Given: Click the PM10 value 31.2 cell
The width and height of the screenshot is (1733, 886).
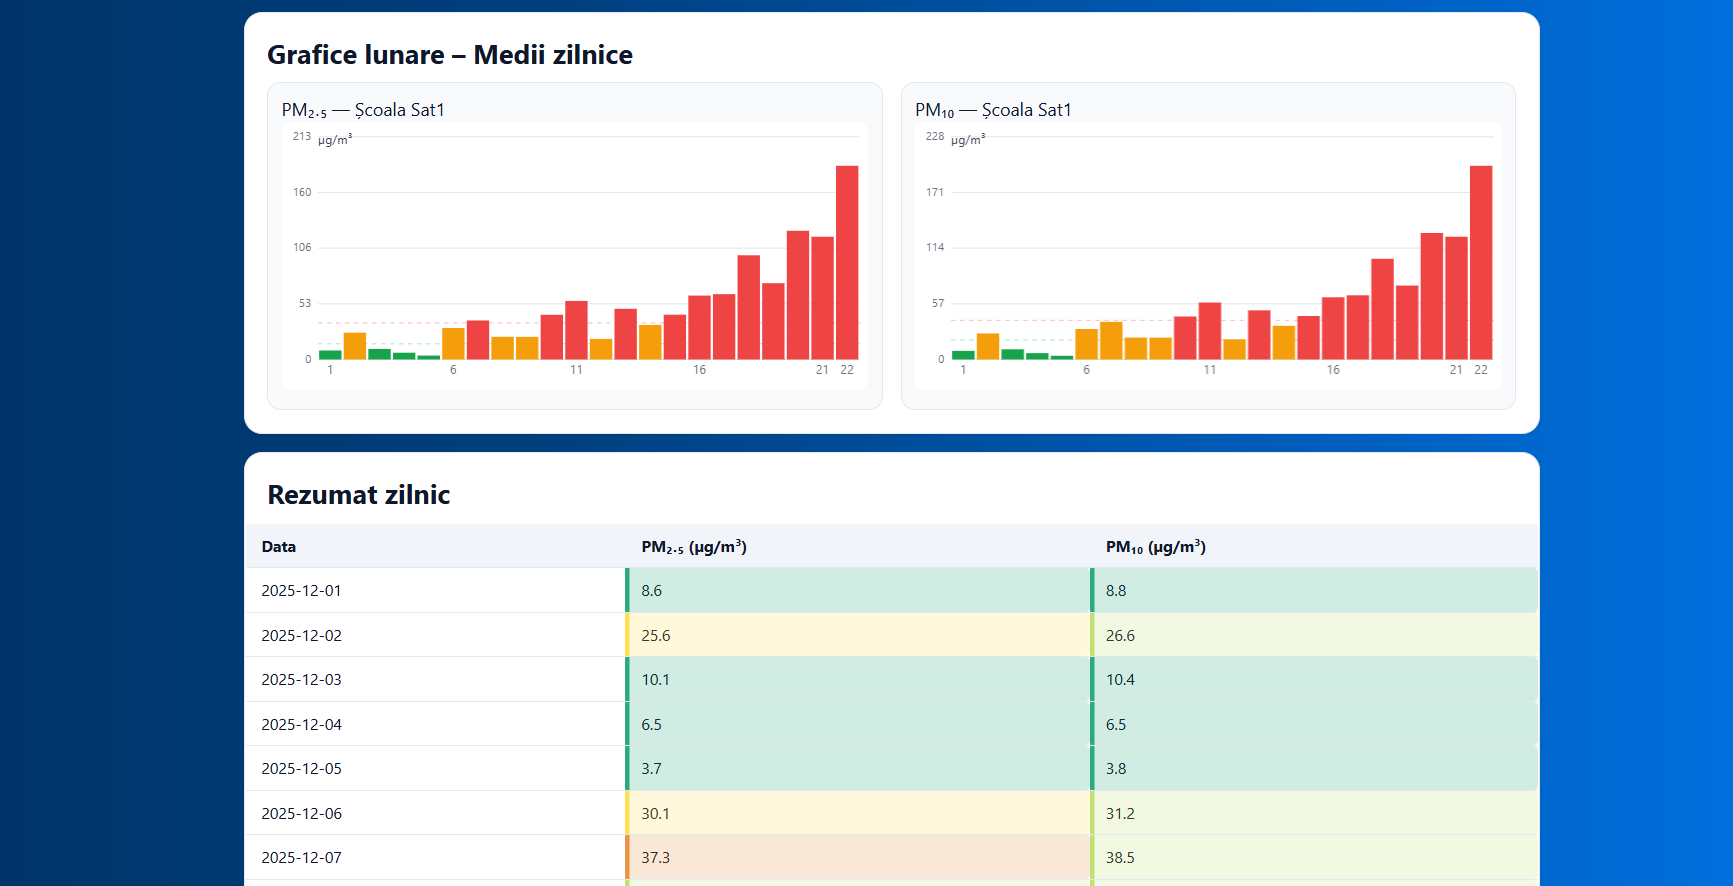Looking at the screenshot, I should tap(1120, 814).
